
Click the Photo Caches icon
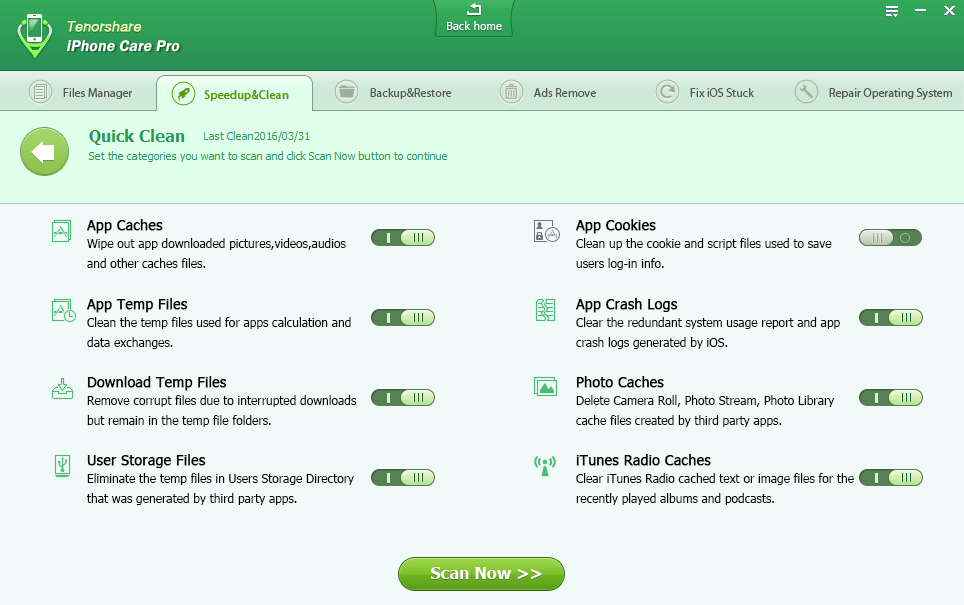click(545, 387)
